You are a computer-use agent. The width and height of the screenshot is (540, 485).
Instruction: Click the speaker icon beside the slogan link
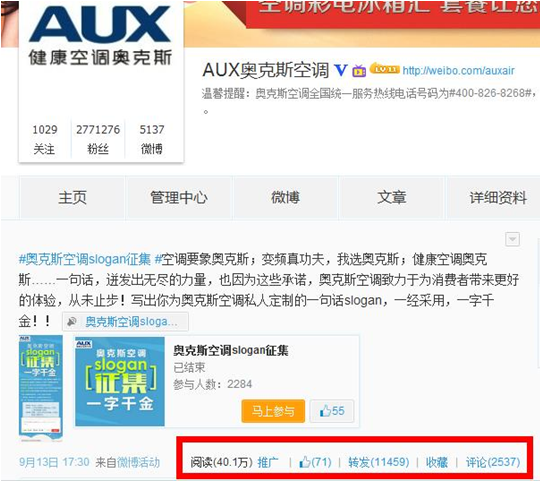point(71,322)
